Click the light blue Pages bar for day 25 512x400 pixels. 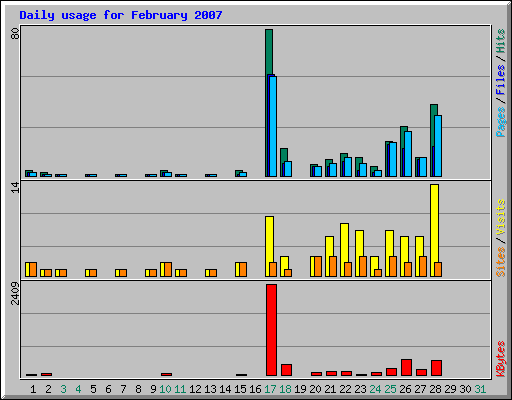[x=393, y=160]
